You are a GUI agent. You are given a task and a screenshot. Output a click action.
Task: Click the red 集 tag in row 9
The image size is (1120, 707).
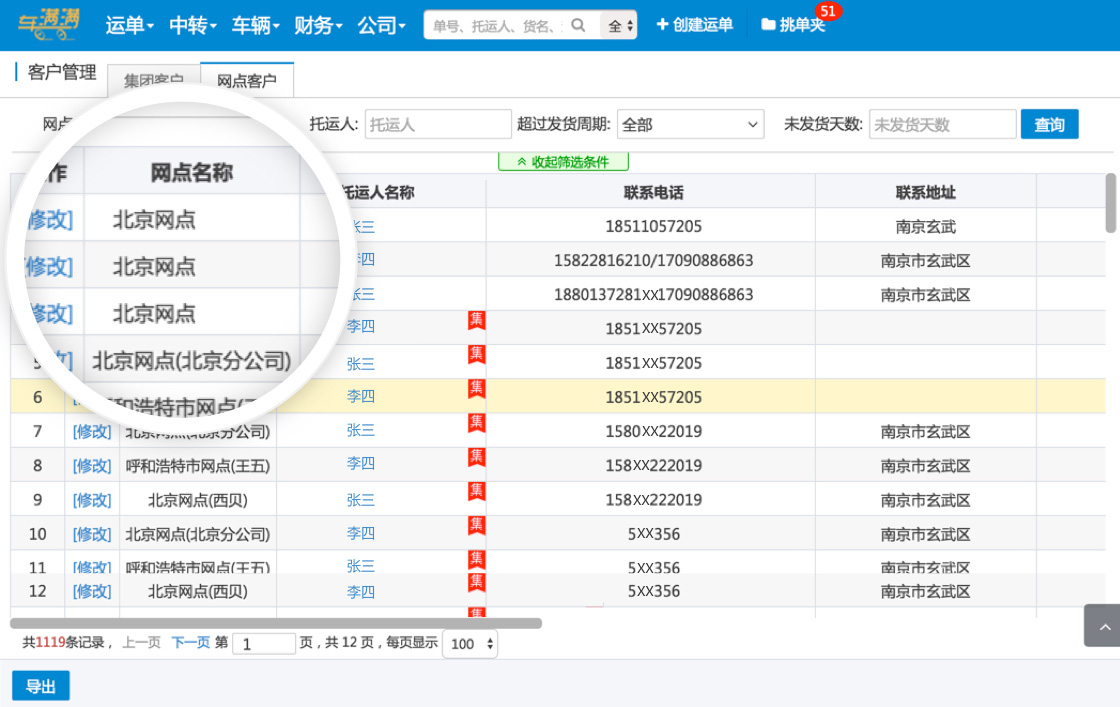coord(477,490)
